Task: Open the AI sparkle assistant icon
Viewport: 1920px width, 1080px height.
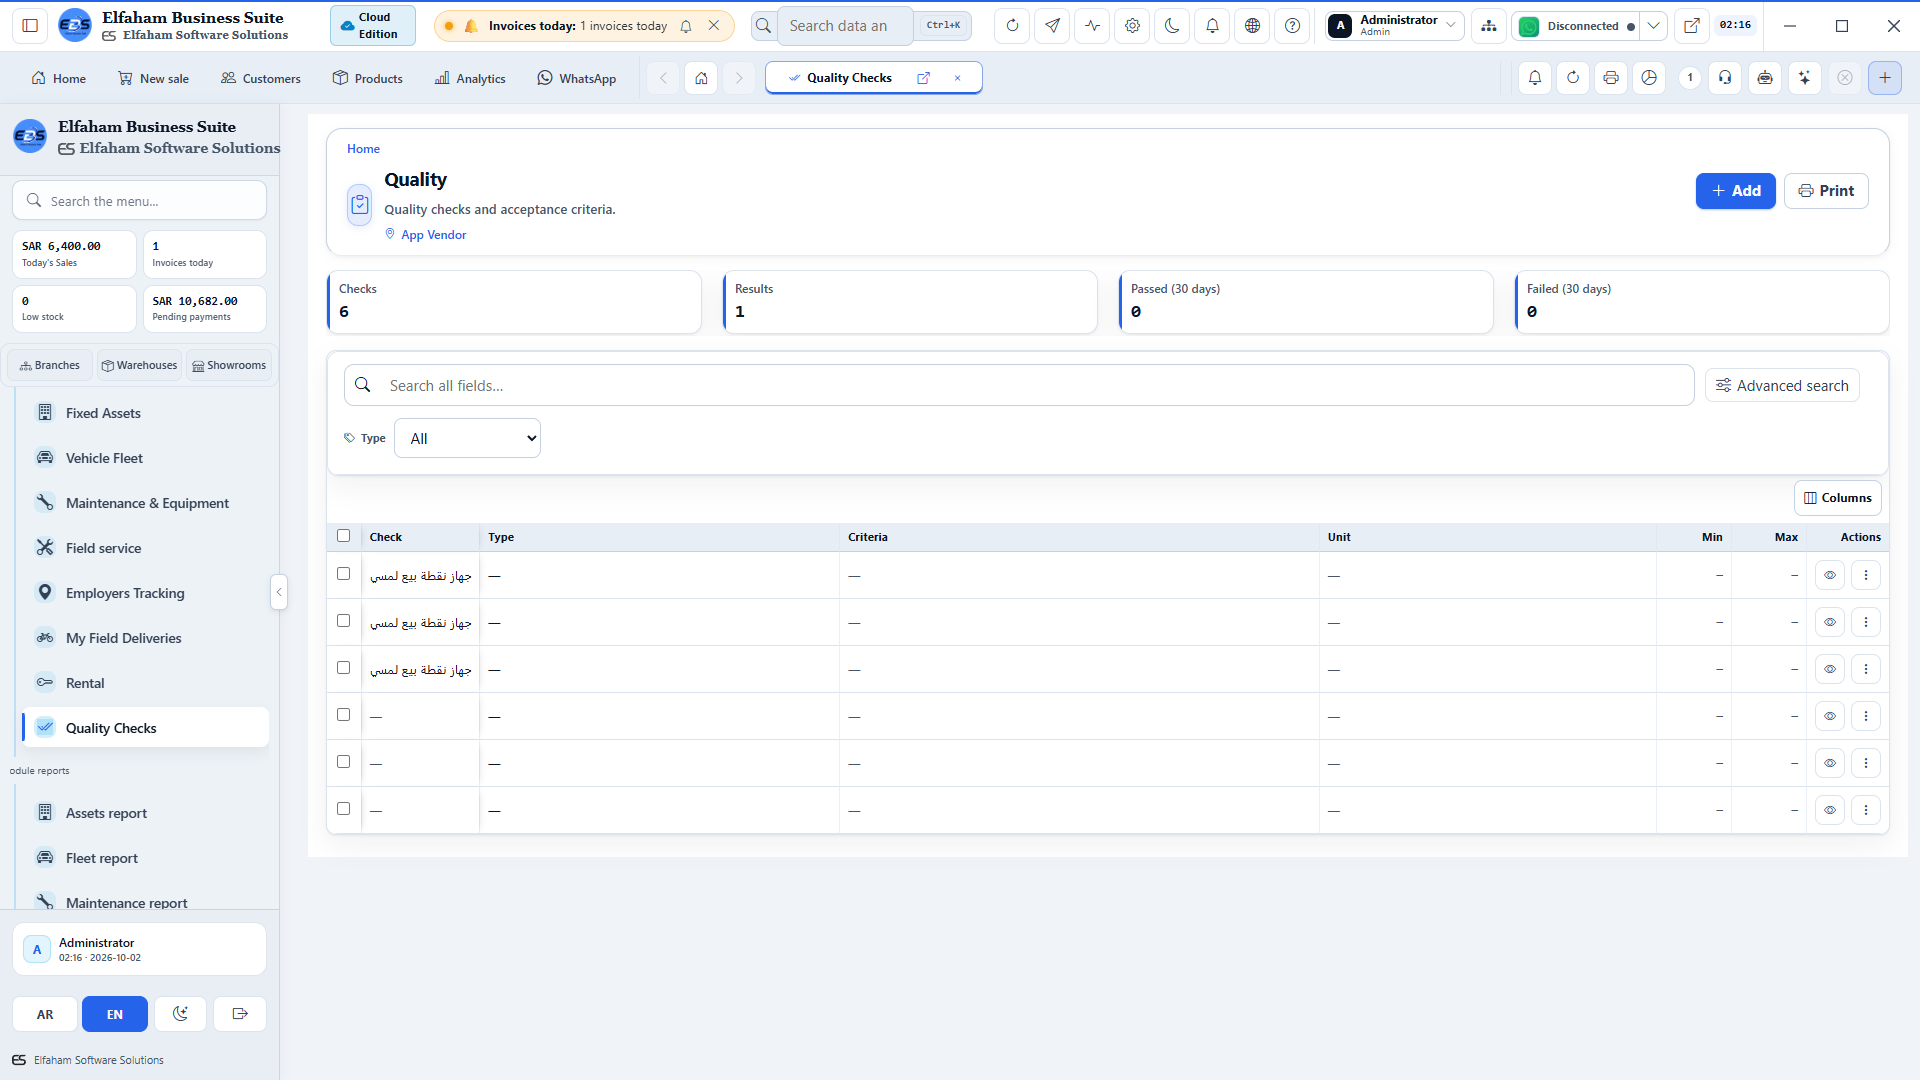Action: tap(1804, 78)
